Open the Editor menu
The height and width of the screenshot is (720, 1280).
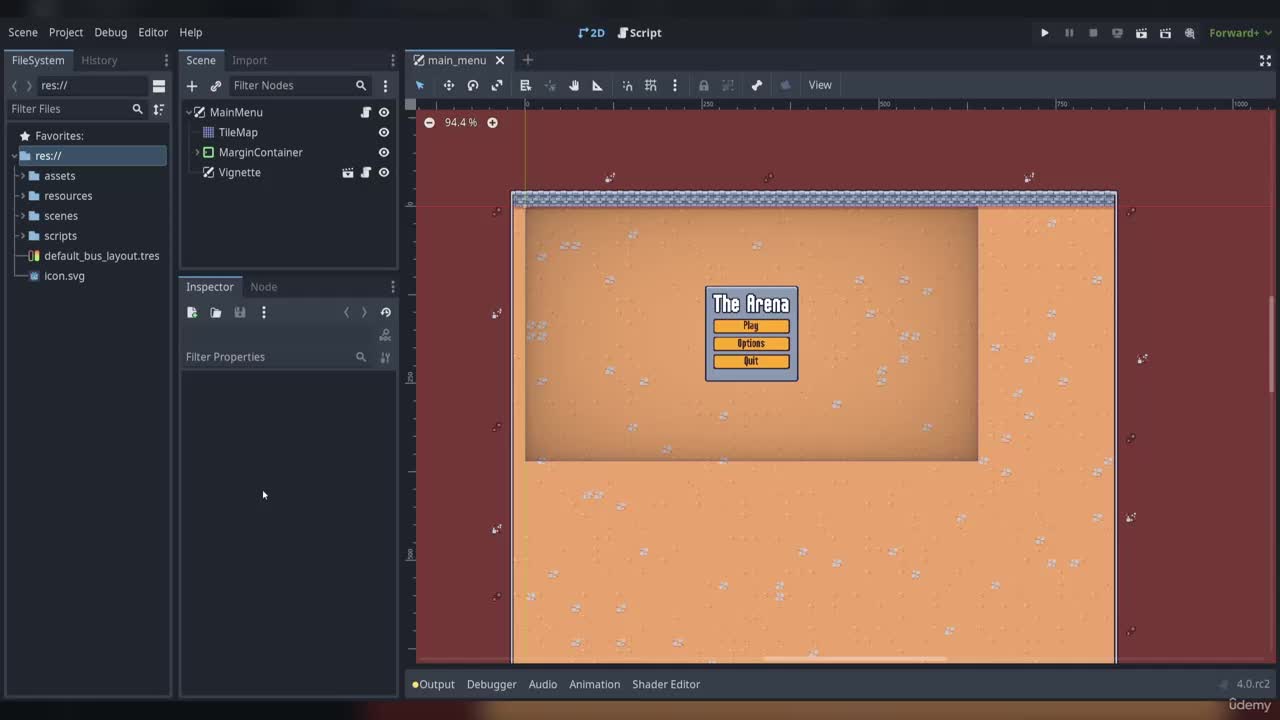(x=153, y=32)
